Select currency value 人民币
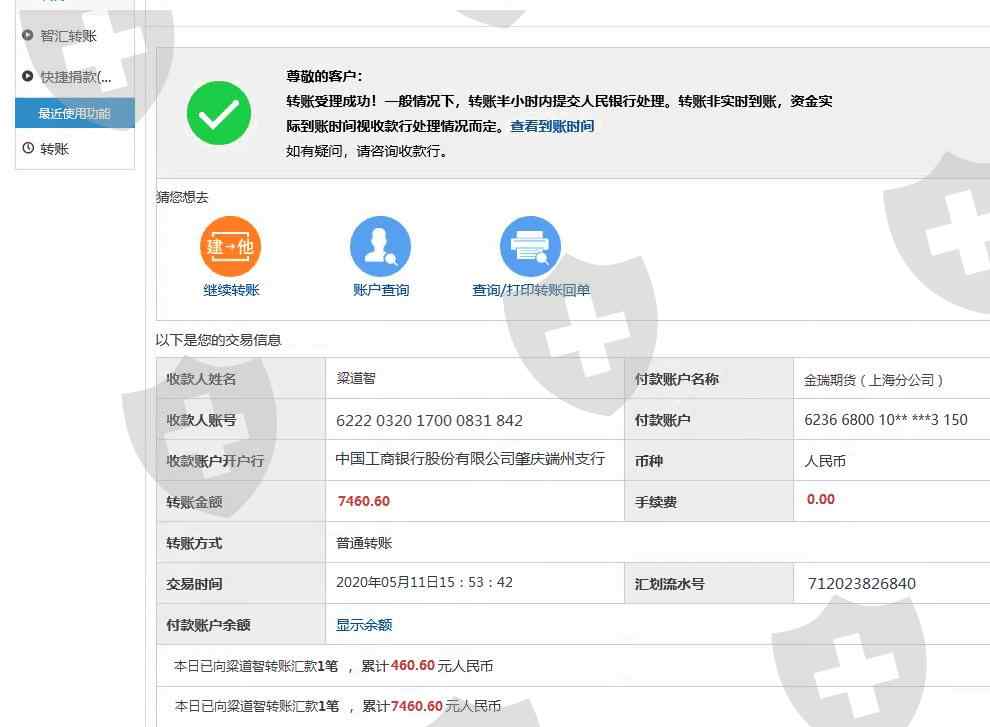 click(x=825, y=461)
